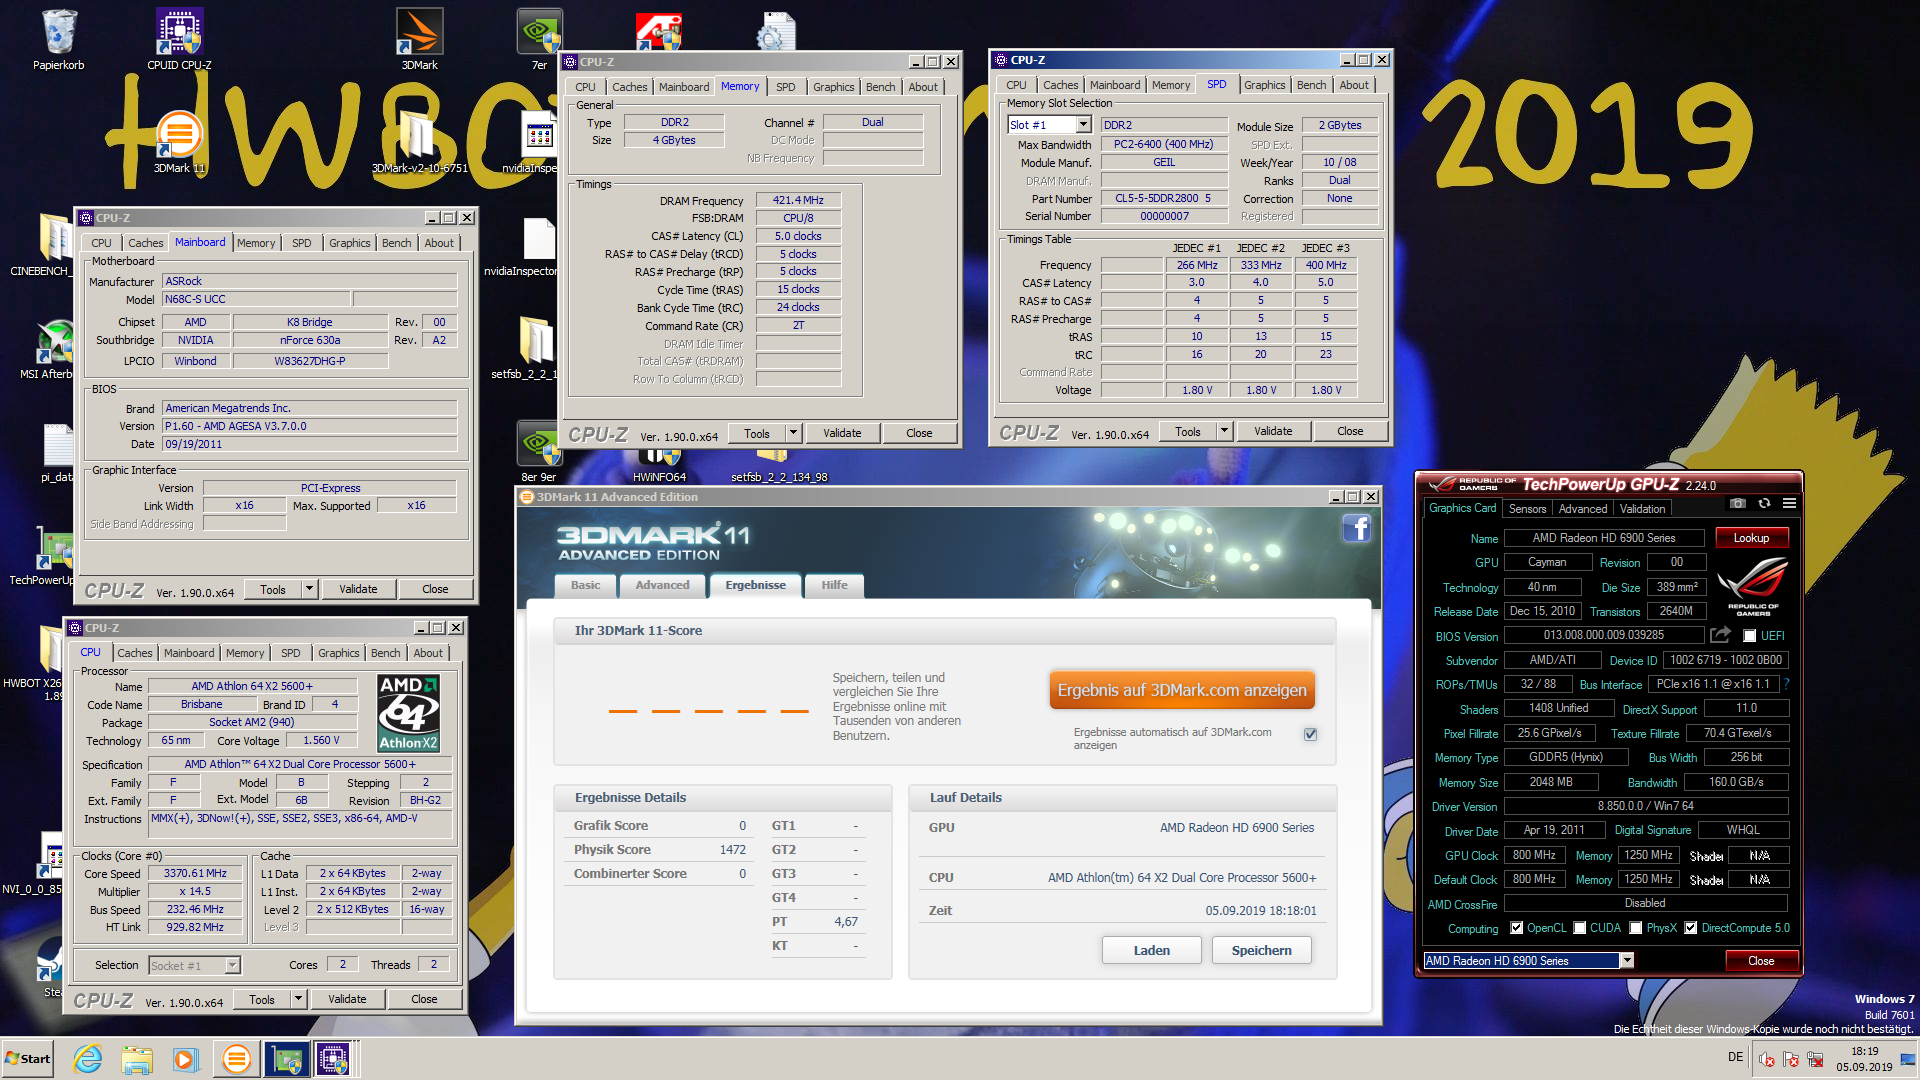Click Validate in the SPD CPU-Z window
1920x1080 pixels.
click(x=1273, y=431)
